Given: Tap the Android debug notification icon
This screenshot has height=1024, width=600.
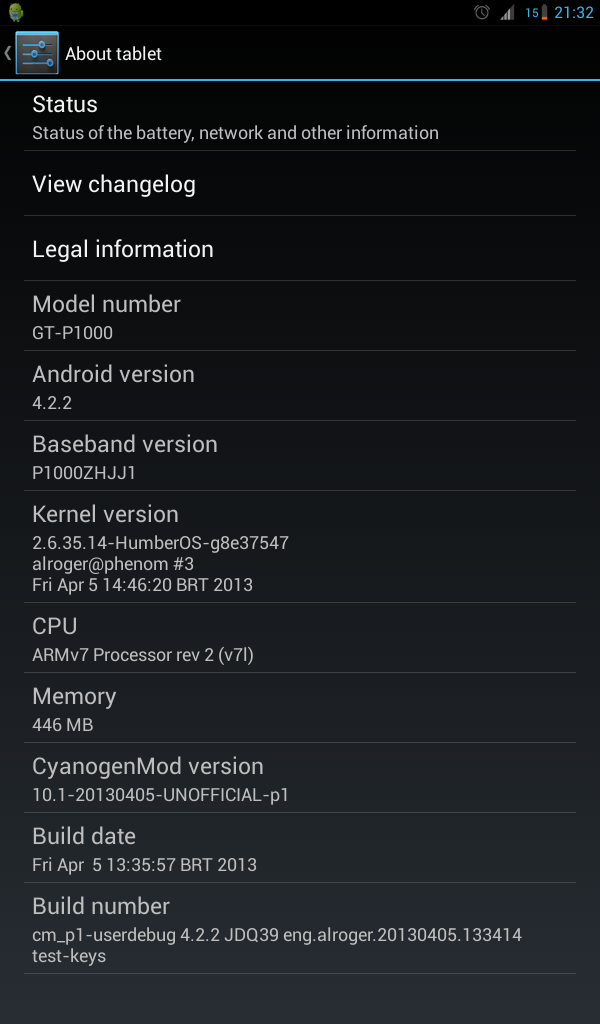Looking at the screenshot, I should point(16,12).
